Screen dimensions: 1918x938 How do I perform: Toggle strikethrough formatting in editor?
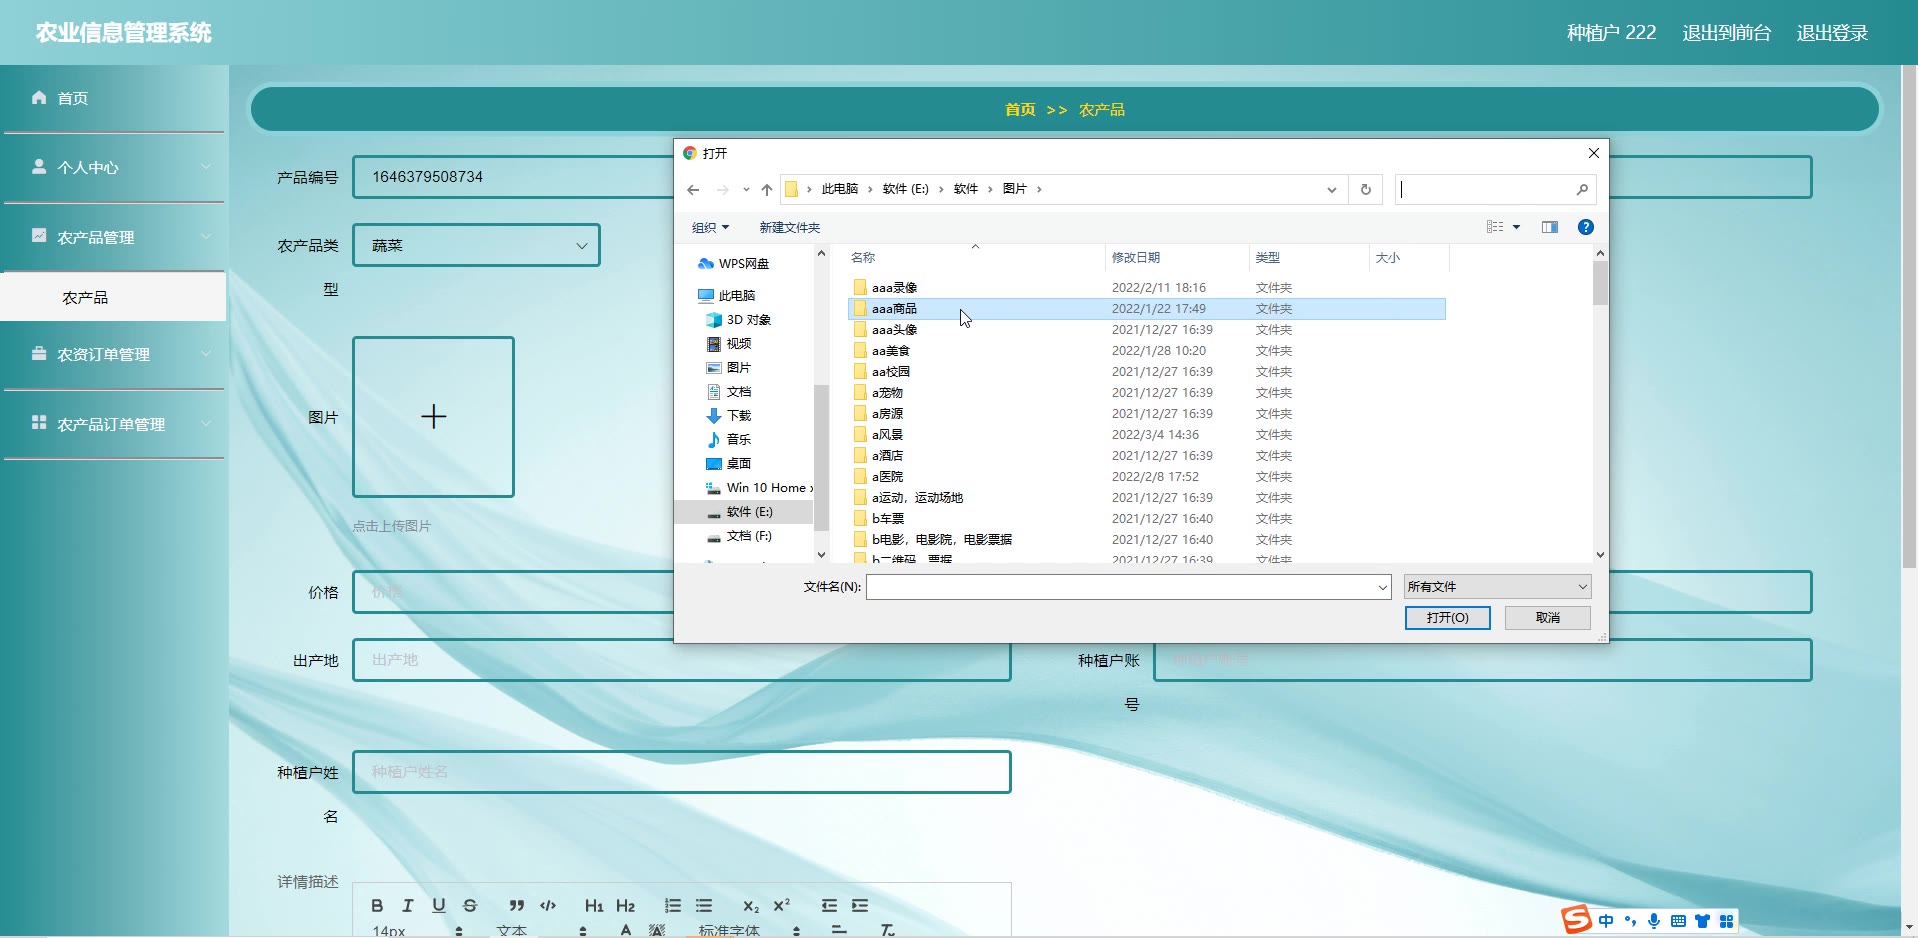(x=470, y=906)
